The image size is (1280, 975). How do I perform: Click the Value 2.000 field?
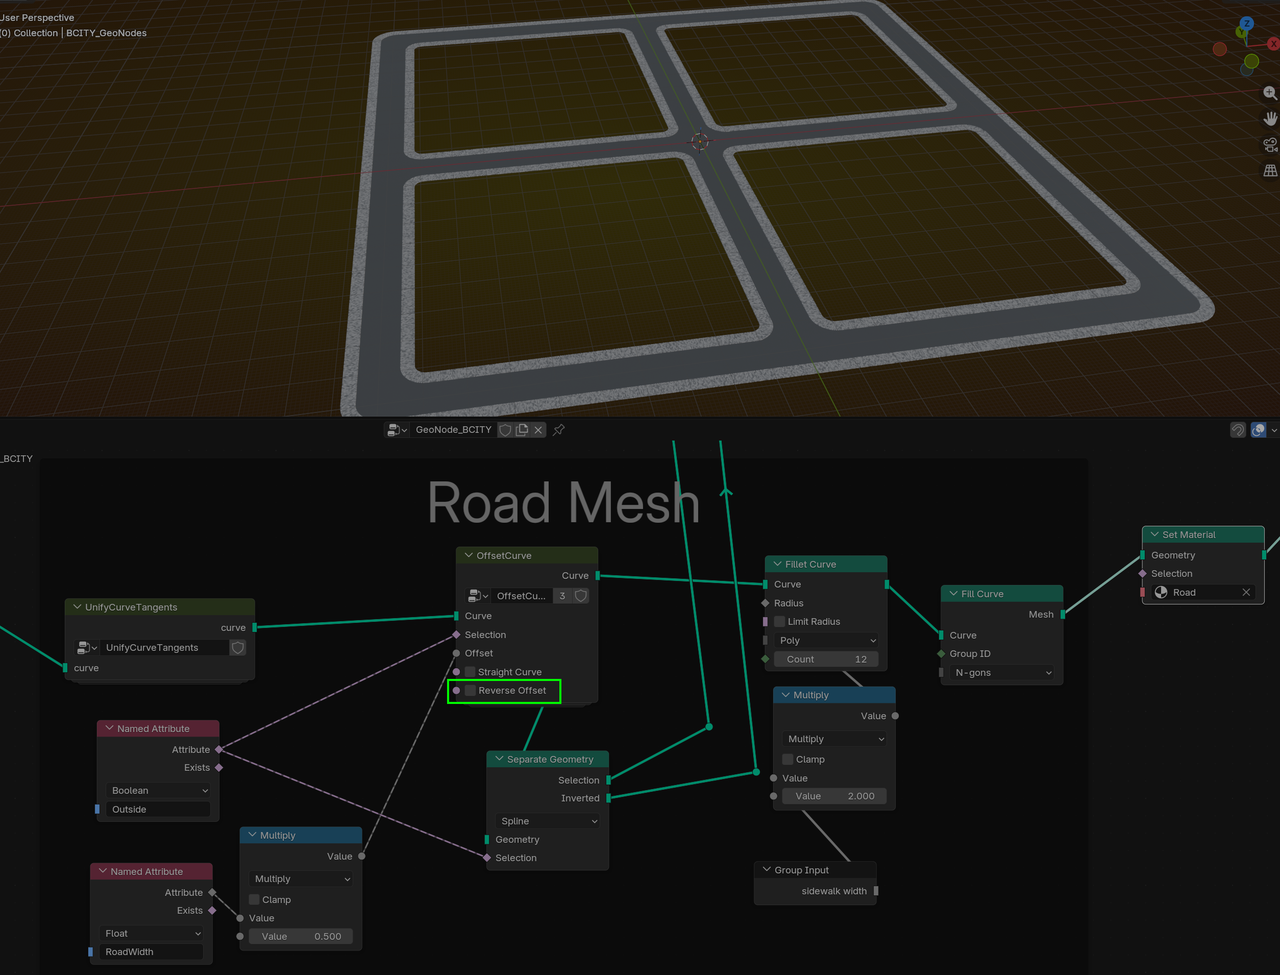click(835, 796)
